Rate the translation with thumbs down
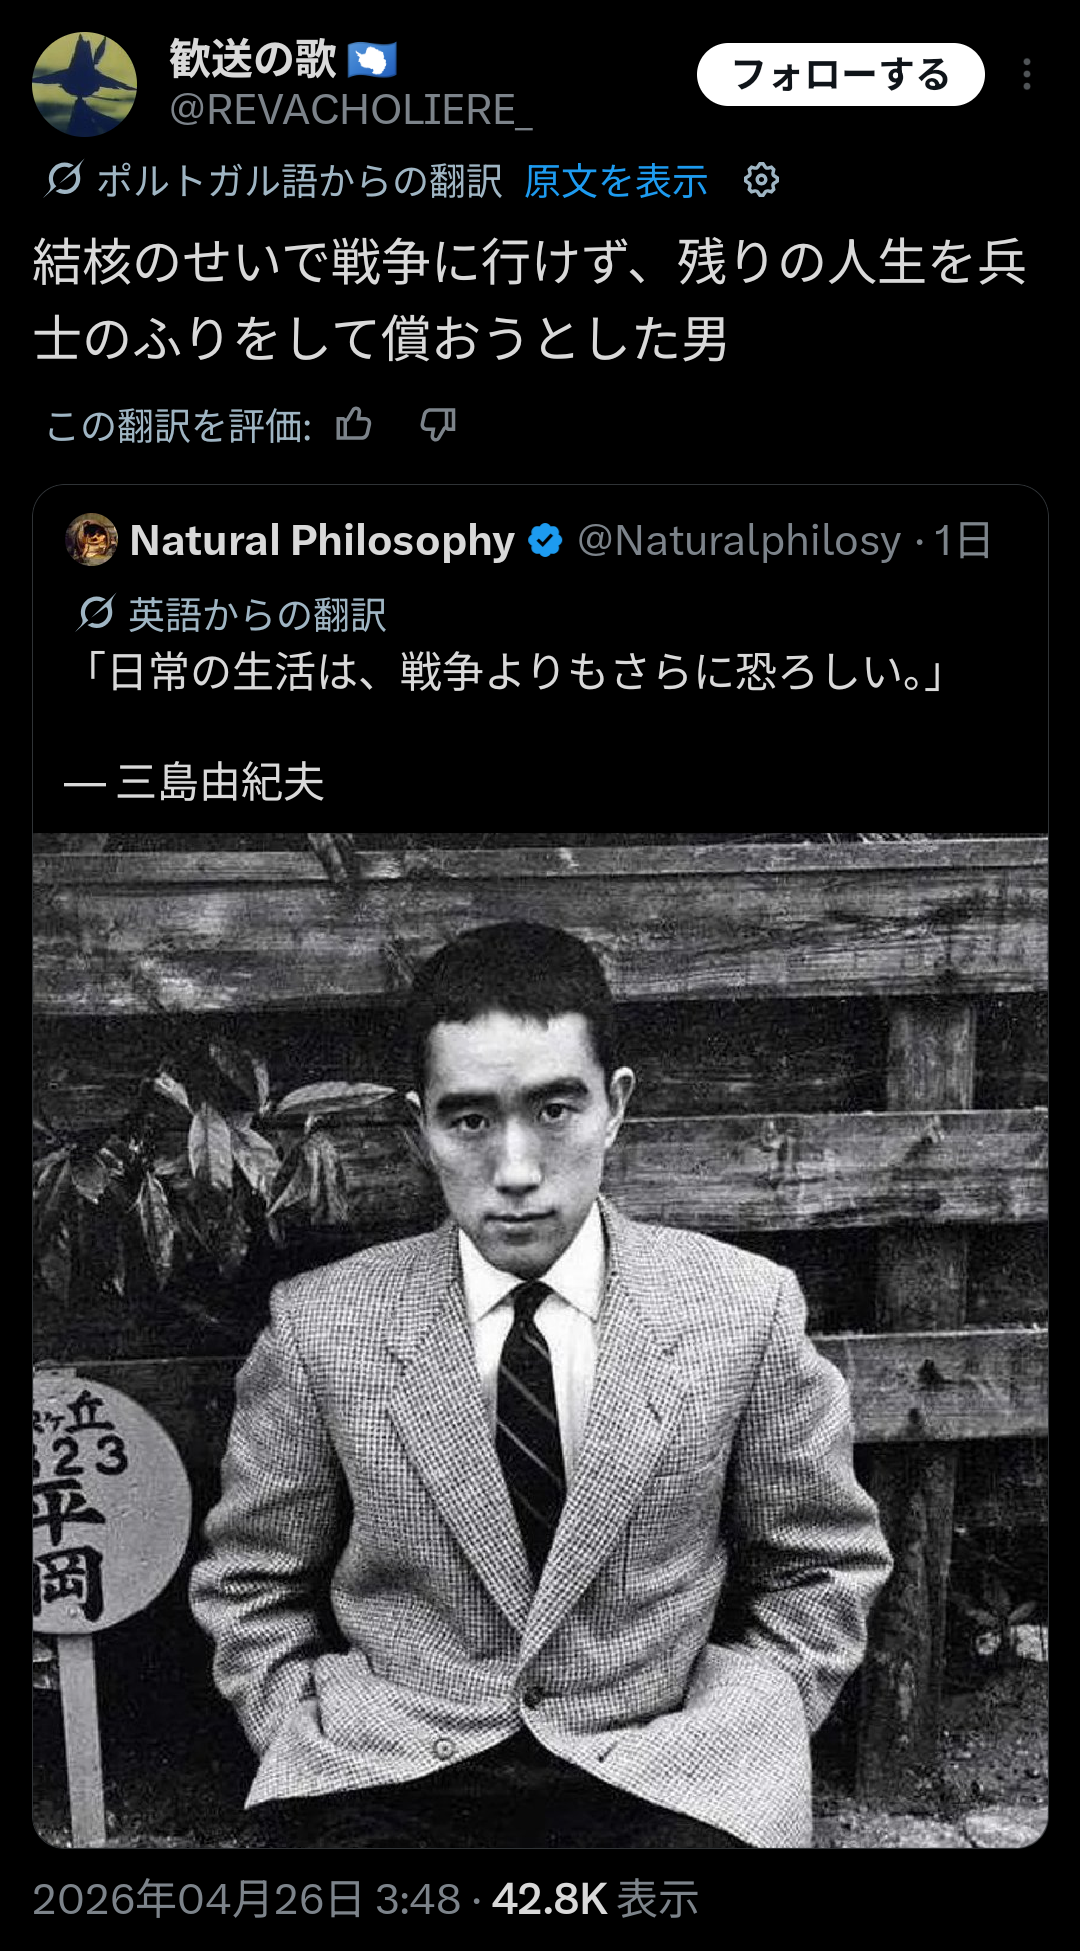Image resolution: width=1080 pixels, height=1951 pixels. click(438, 425)
